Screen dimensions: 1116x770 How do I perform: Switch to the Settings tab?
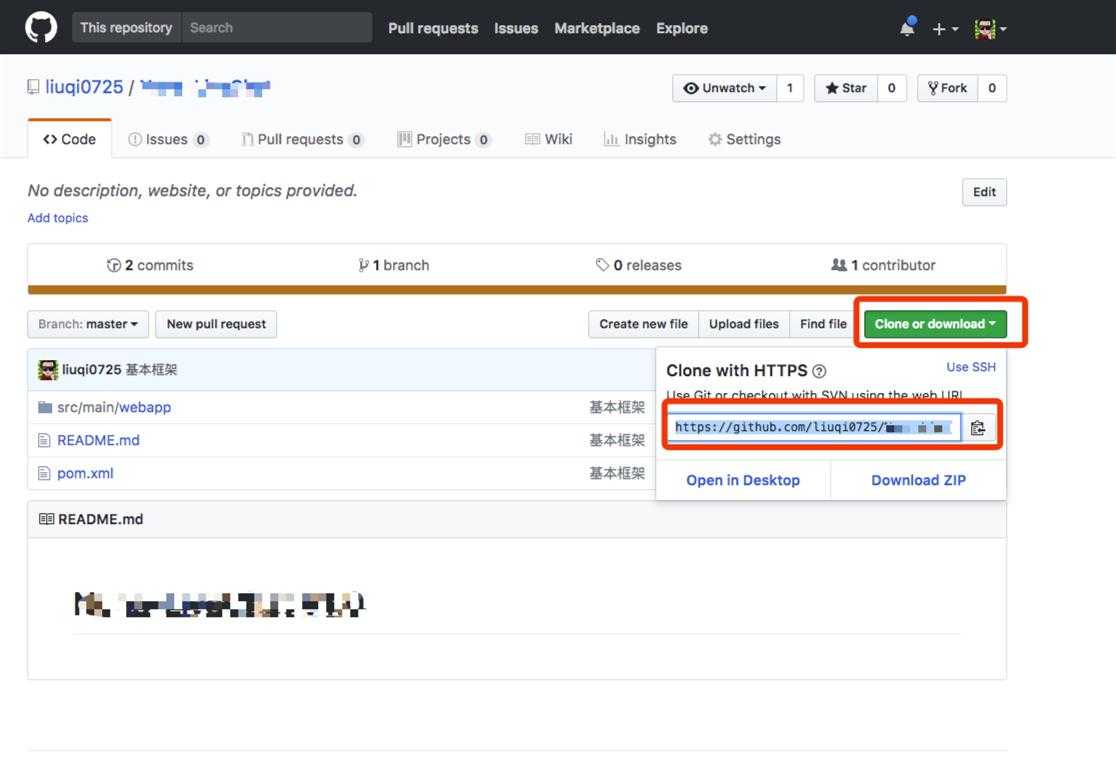[x=744, y=139]
